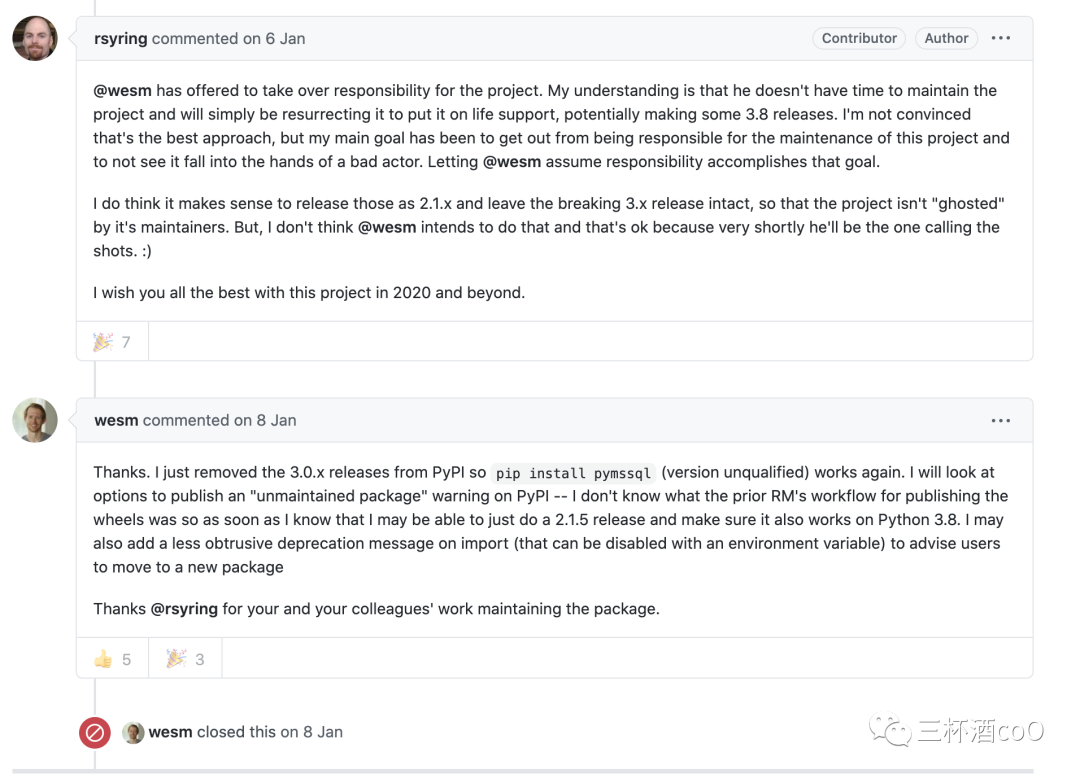Screen dimensions: 1080x778
Task: Open rsyring username link in comment header
Action: 120,39
